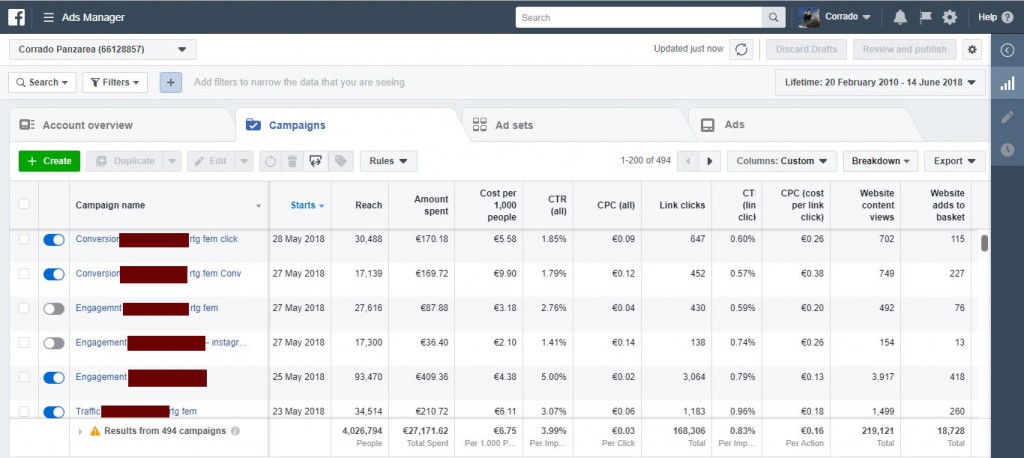Switch to the Ads tab
This screenshot has height=458, width=1024.
click(x=801, y=125)
